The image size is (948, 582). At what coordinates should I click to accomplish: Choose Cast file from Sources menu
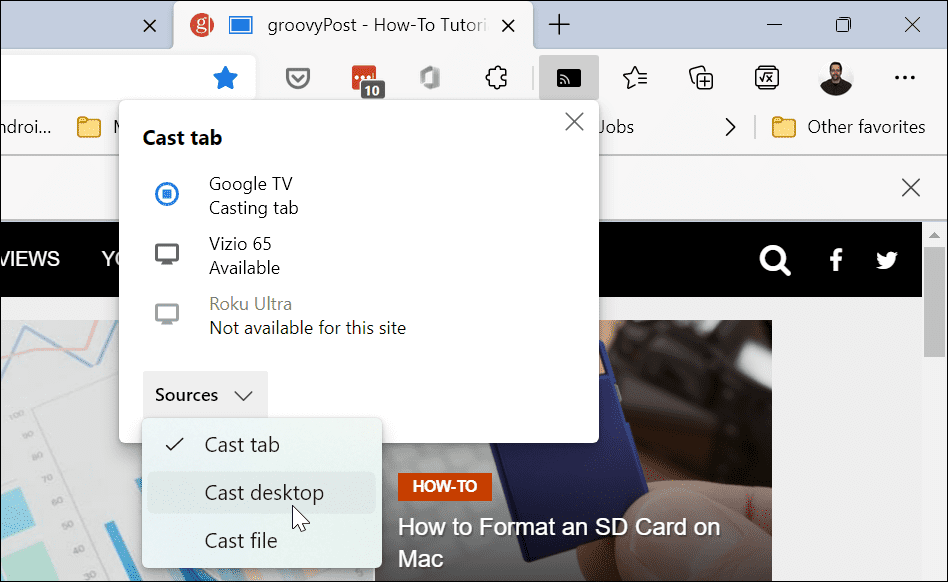261,540
